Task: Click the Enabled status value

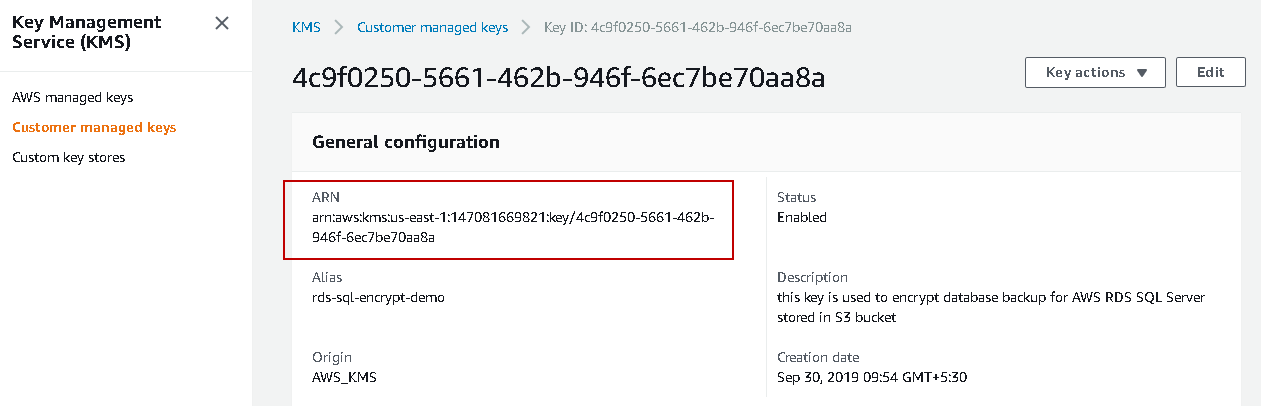Action: 802,217
